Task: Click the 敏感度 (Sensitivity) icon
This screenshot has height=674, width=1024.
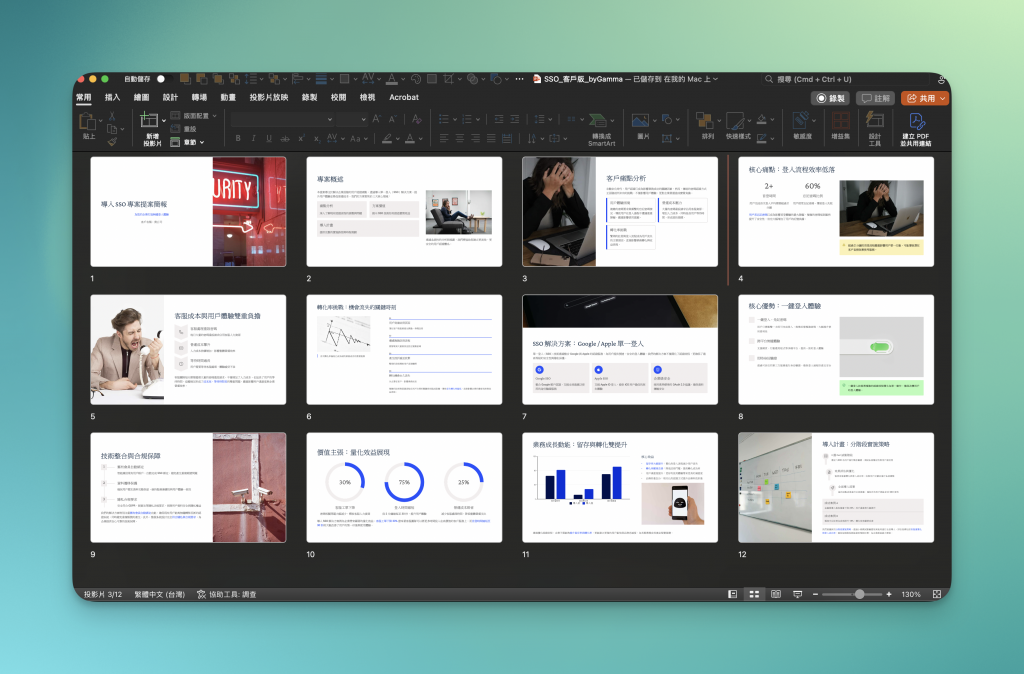Action: (801, 121)
